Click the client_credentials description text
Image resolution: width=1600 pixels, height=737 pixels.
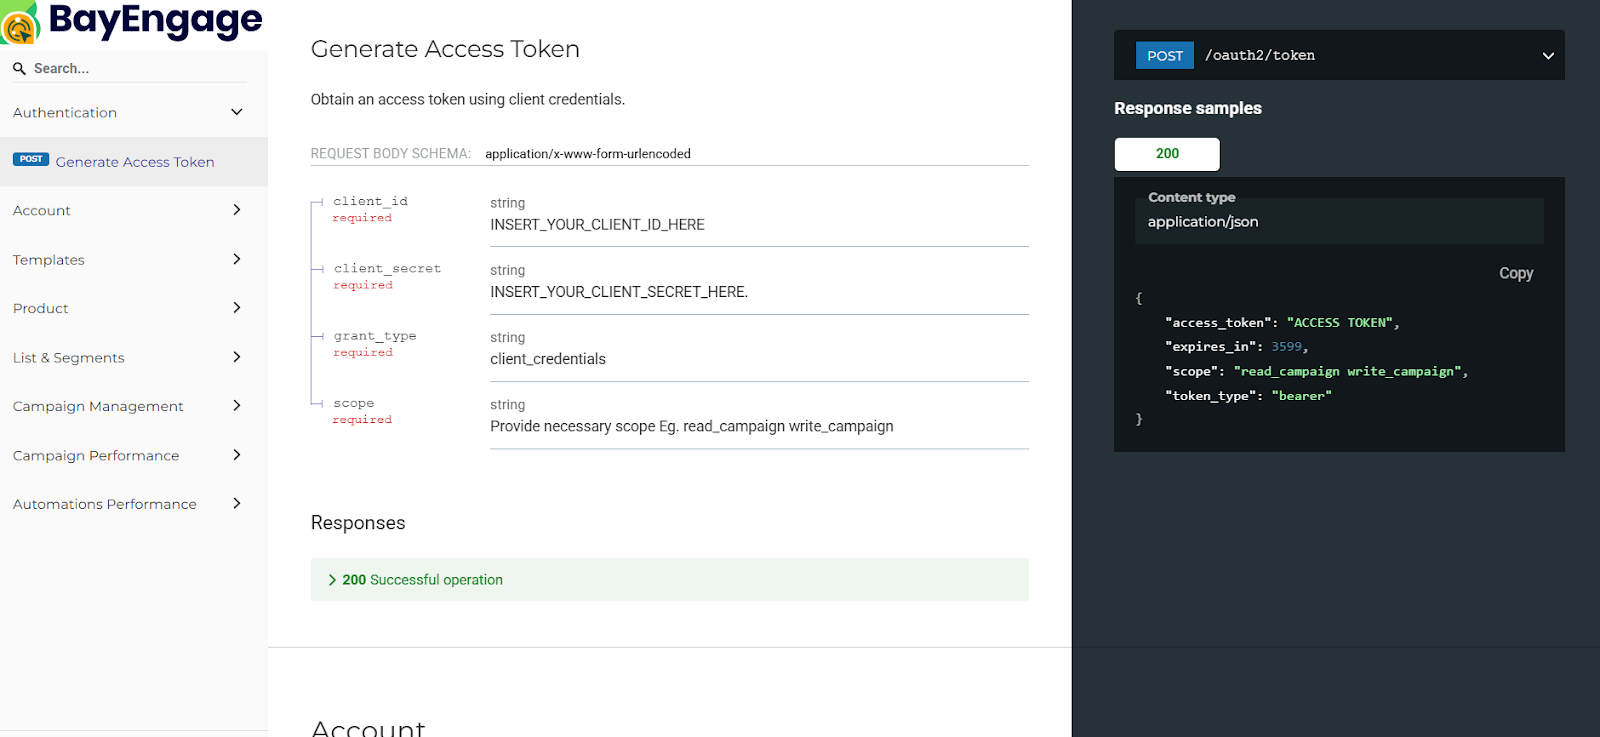[548, 359]
